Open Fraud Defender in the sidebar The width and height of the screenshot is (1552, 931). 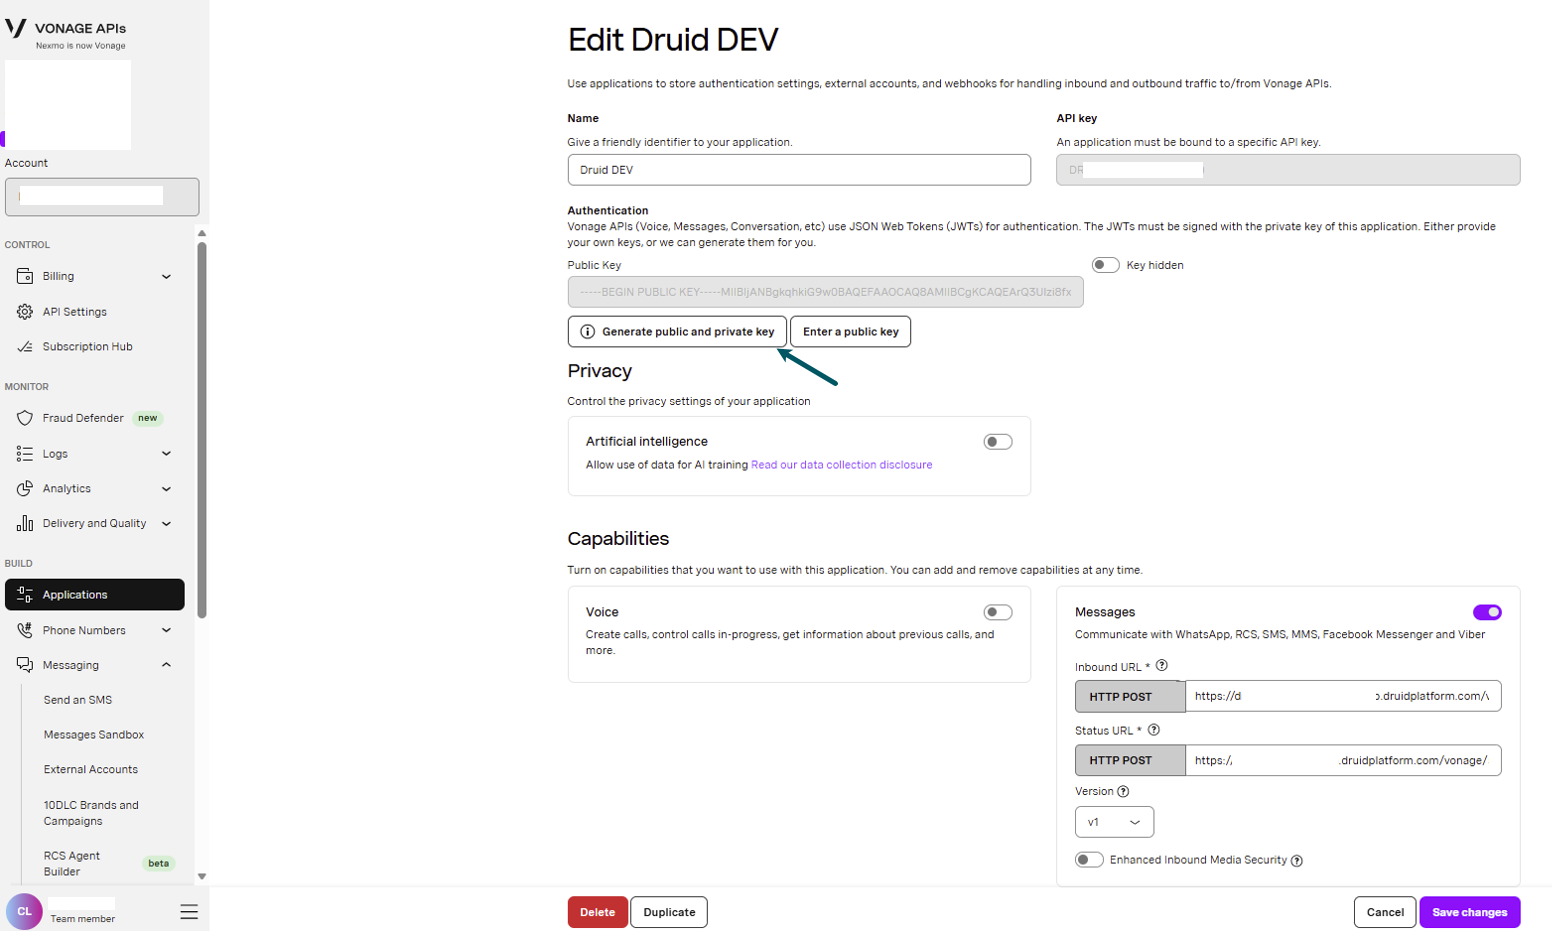click(x=95, y=418)
